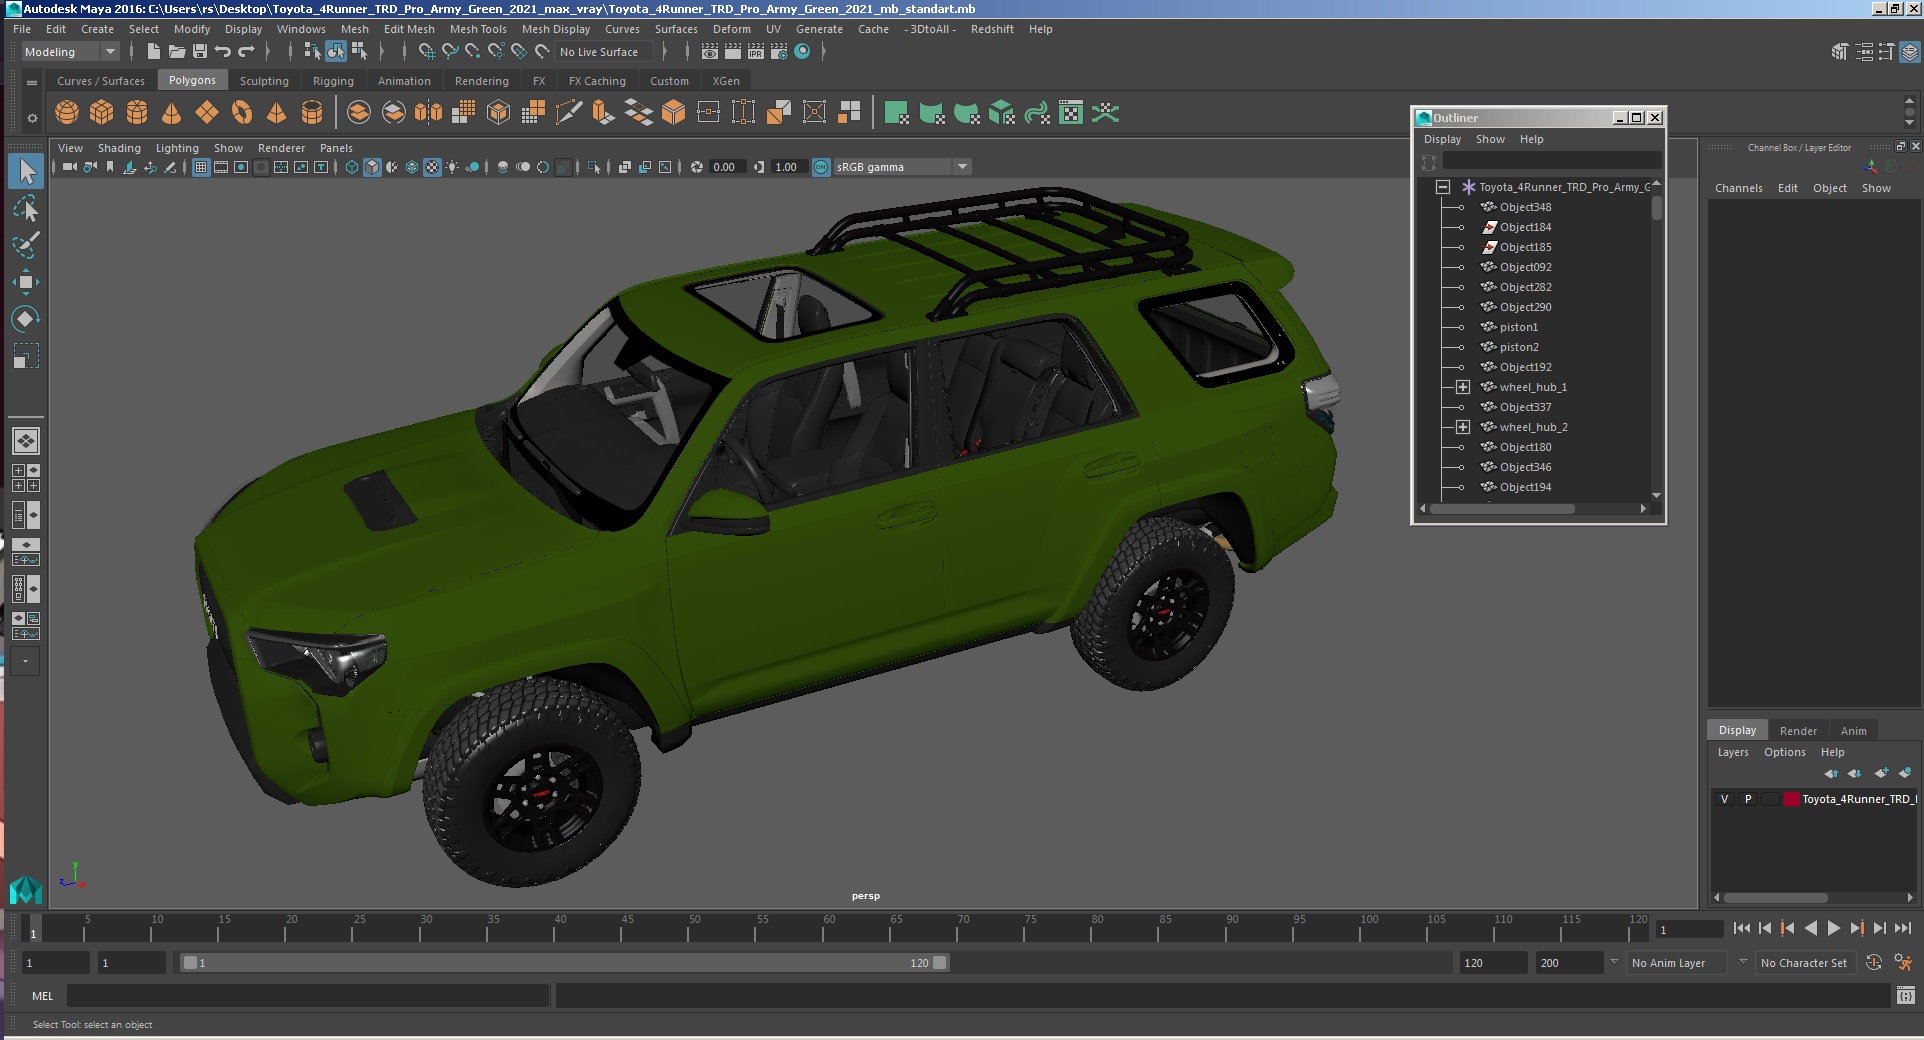Choose the arrow Select tool
1924x1040 pixels.
[26, 171]
